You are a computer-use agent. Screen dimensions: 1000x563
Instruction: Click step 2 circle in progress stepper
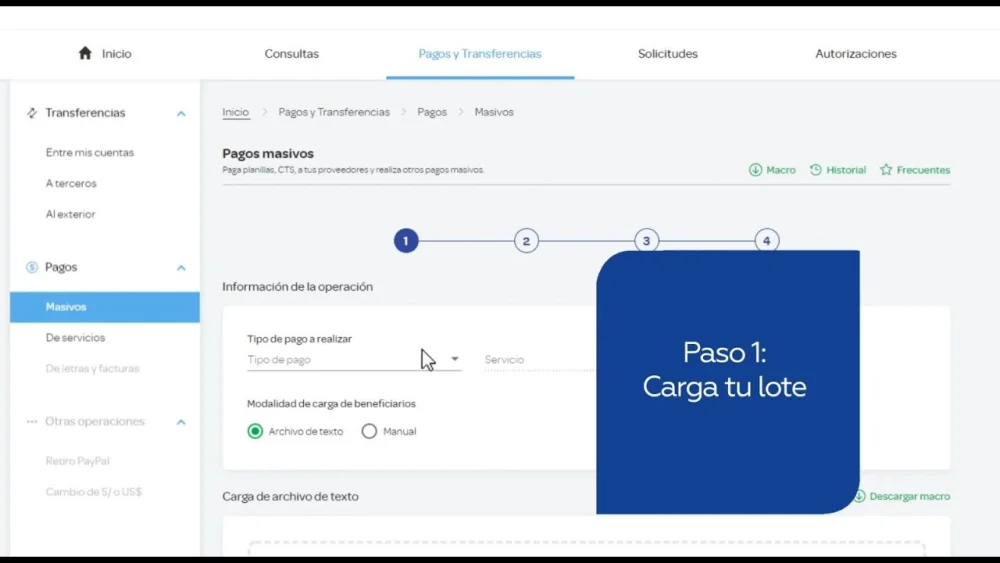[x=526, y=241]
